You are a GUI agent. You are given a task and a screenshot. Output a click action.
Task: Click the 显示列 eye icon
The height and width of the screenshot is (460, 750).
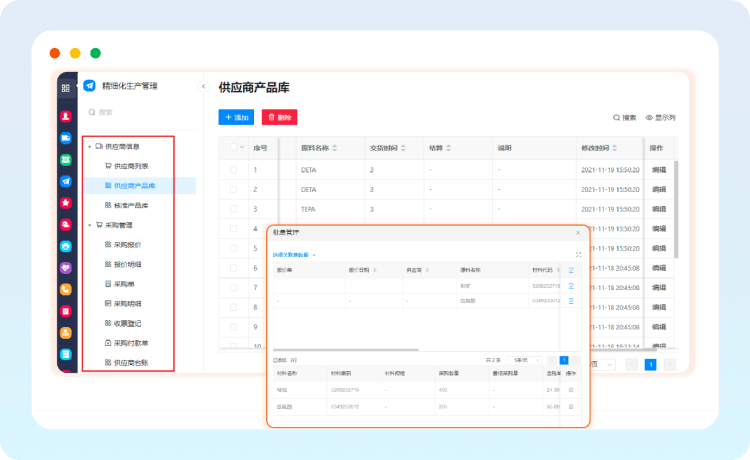pyautogui.click(x=649, y=118)
